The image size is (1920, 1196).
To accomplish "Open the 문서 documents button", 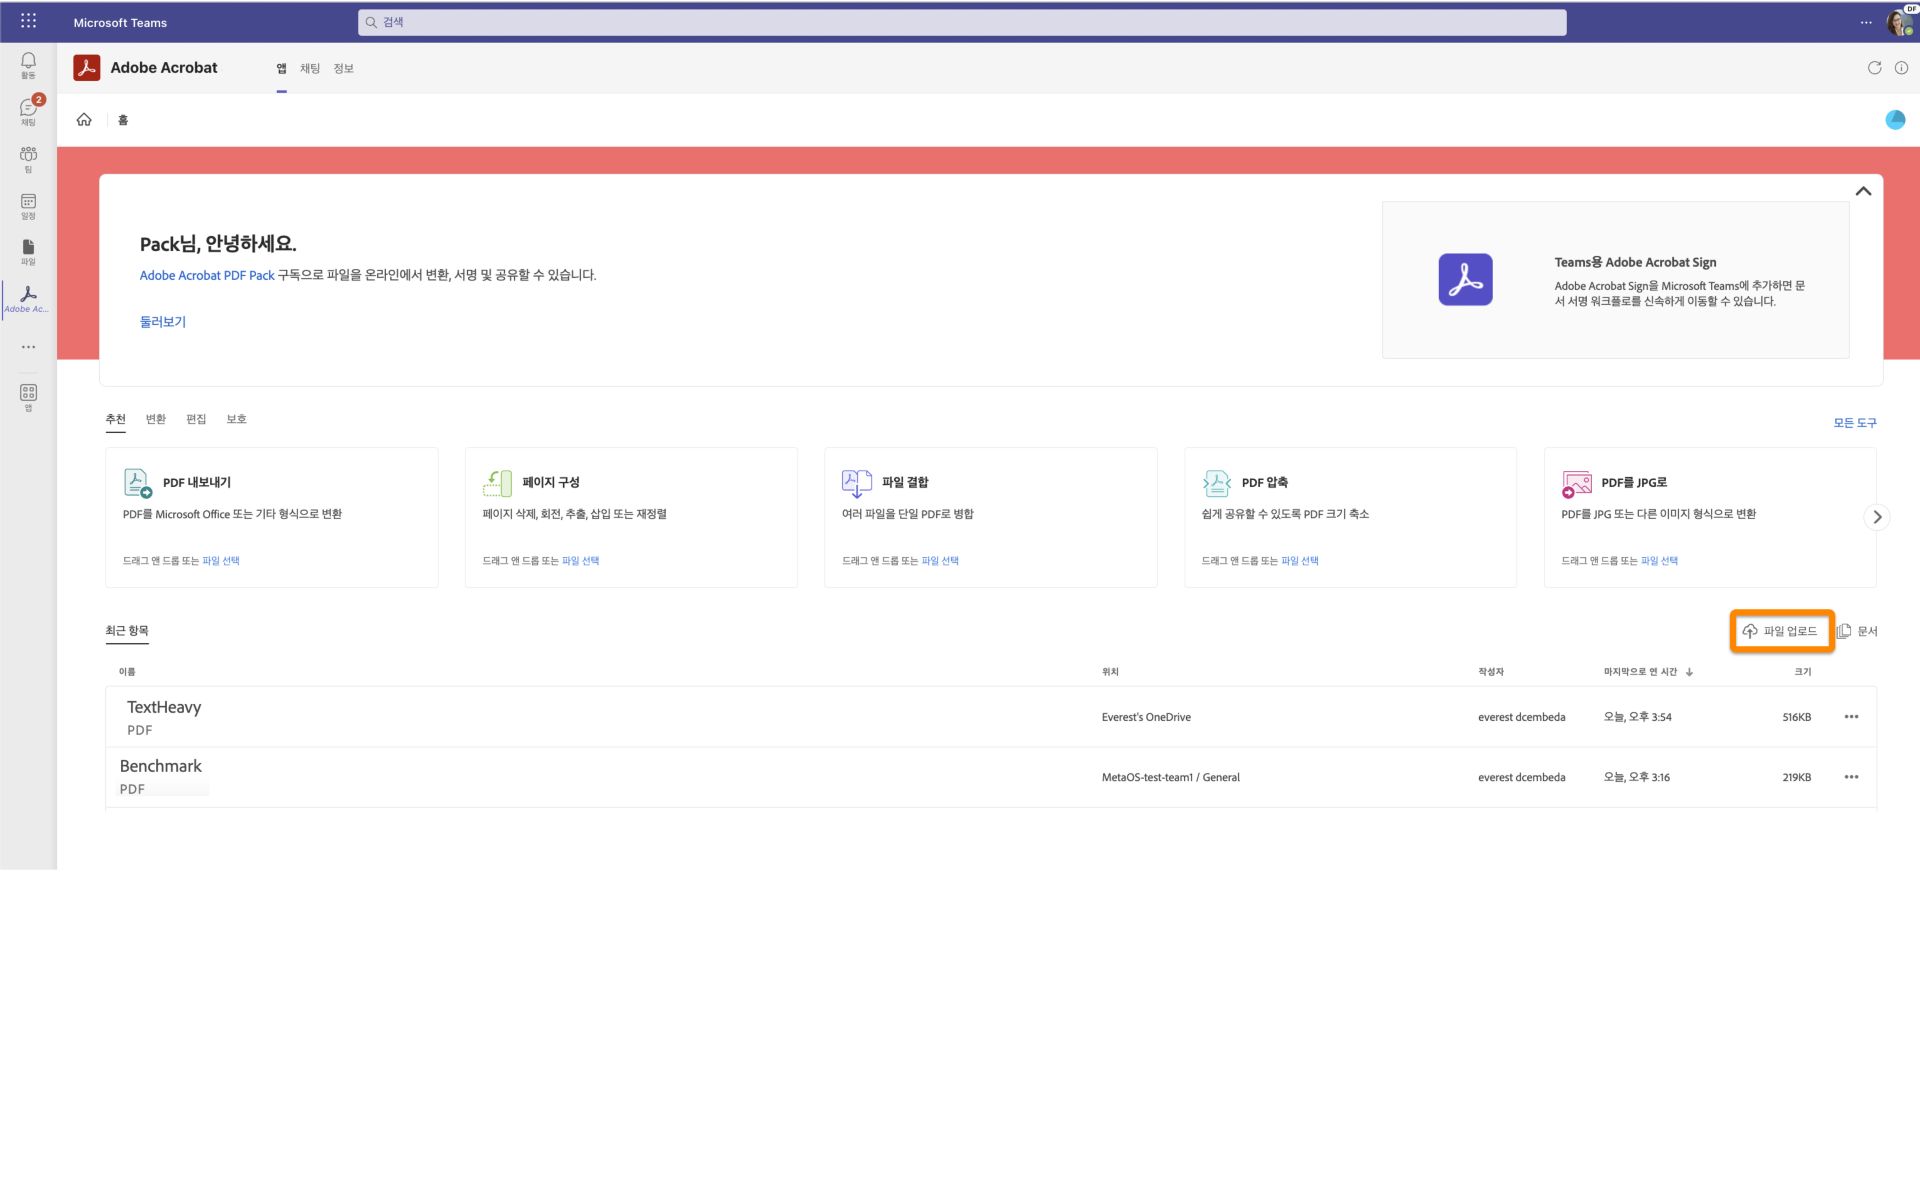I will [x=1858, y=631].
